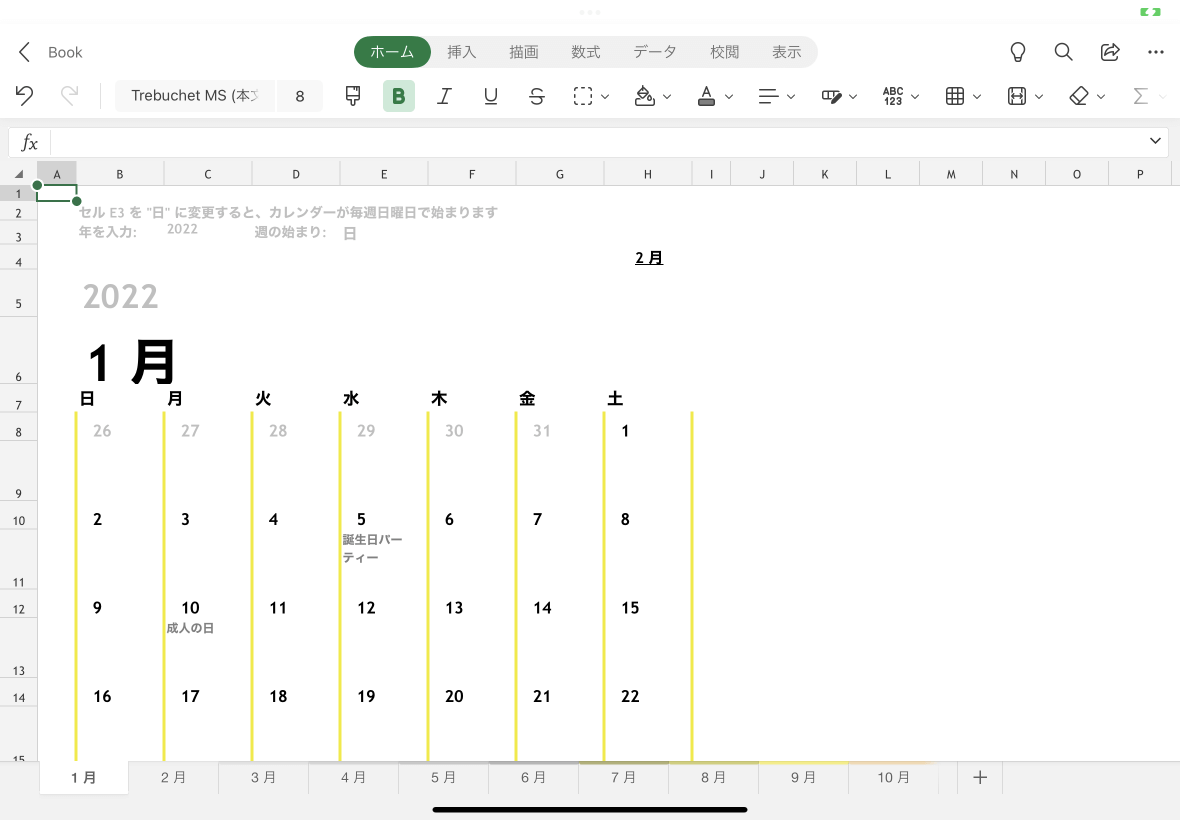Click the date cell 22

coord(630,697)
